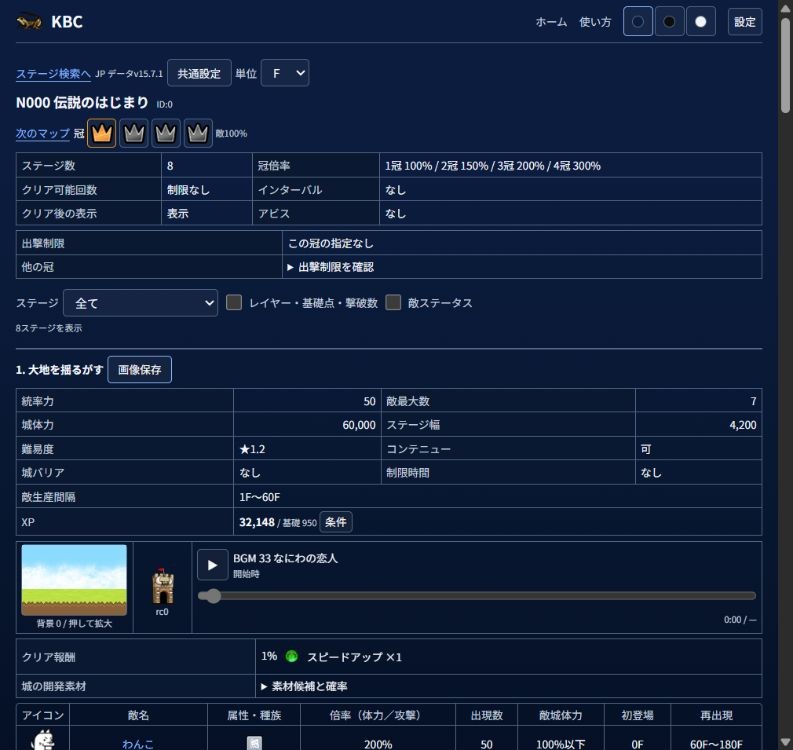This screenshot has height=750, width=793.
Task: Click the スピードアップ ×1 reward text
Action: pyautogui.click(x=355, y=657)
